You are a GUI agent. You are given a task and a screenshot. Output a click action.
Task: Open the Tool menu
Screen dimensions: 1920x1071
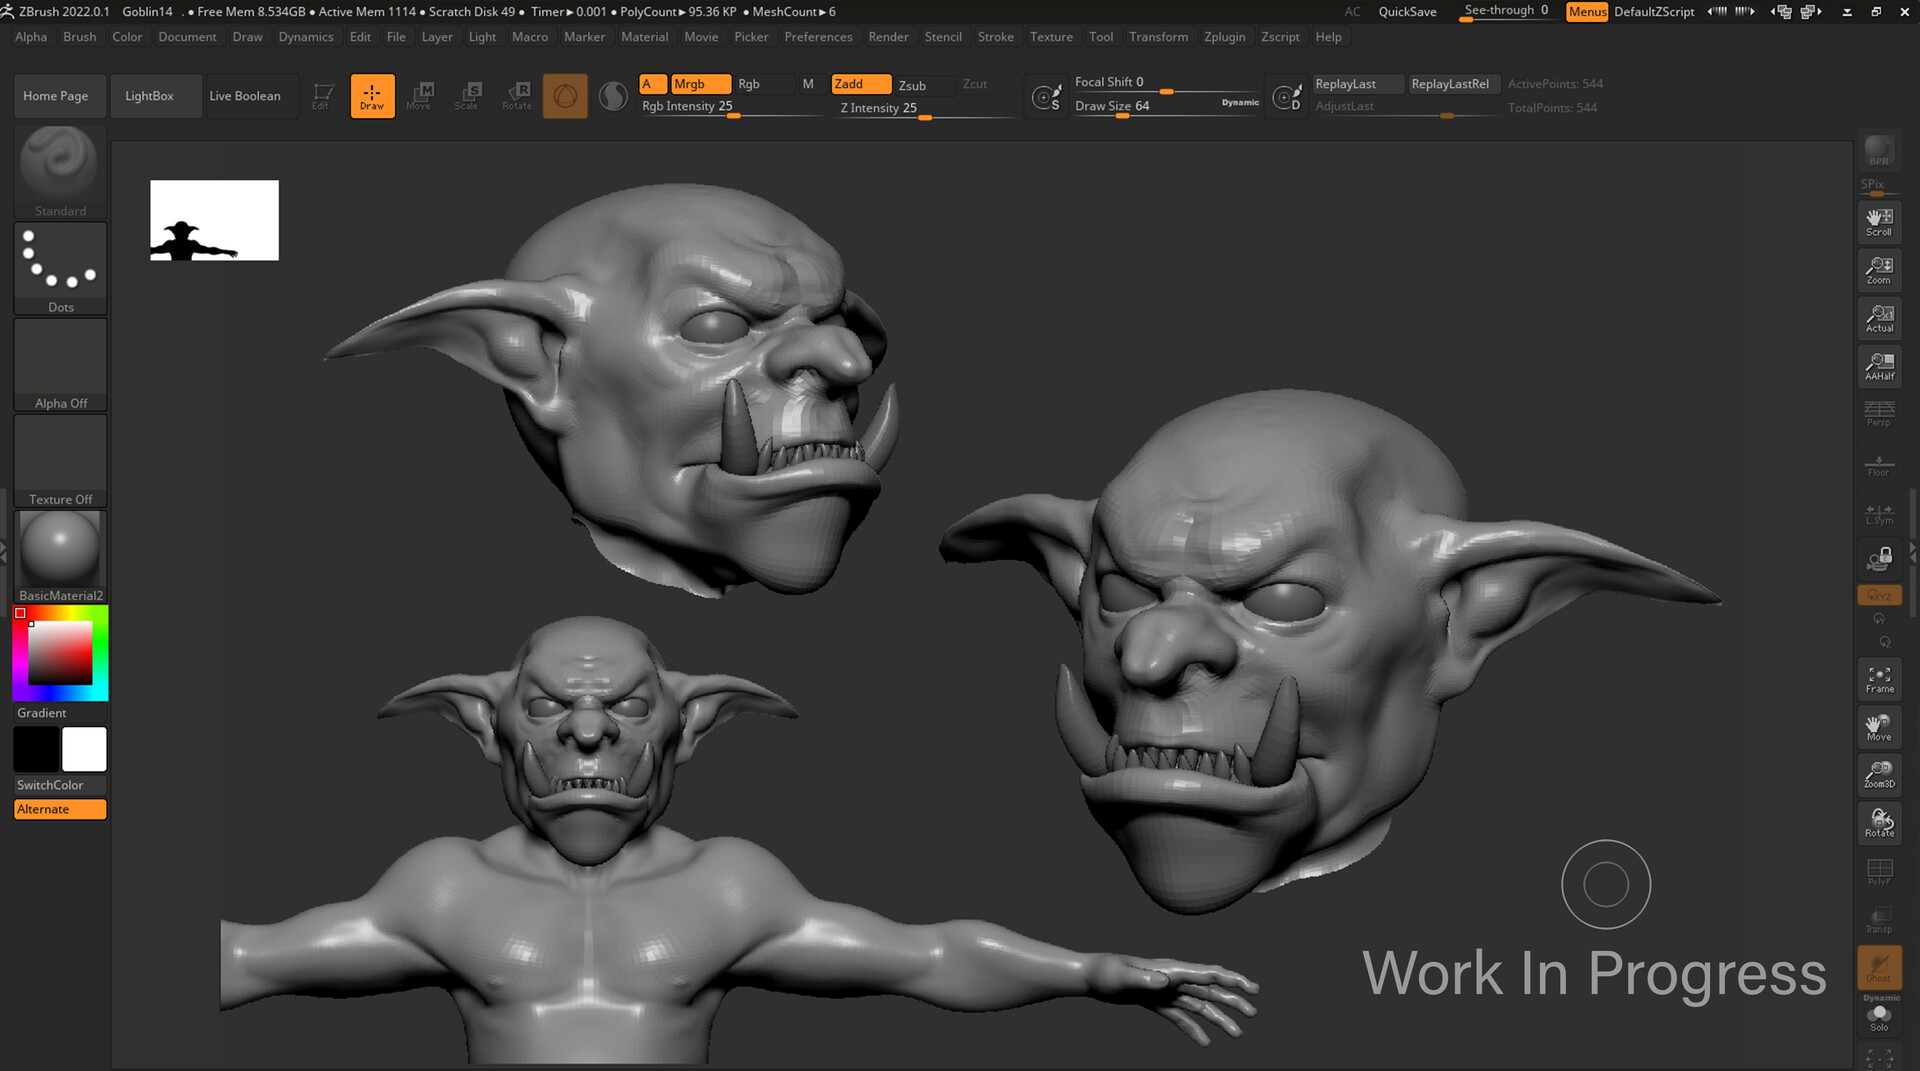pyautogui.click(x=1101, y=37)
